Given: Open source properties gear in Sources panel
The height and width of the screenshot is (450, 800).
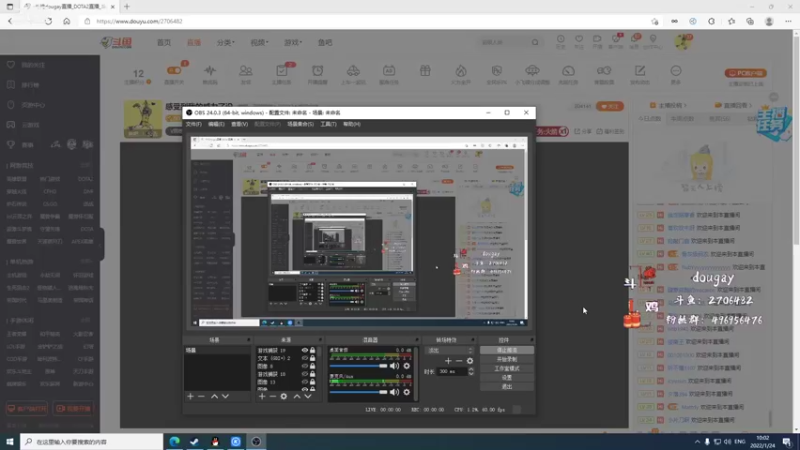Looking at the screenshot, I should pos(284,396).
